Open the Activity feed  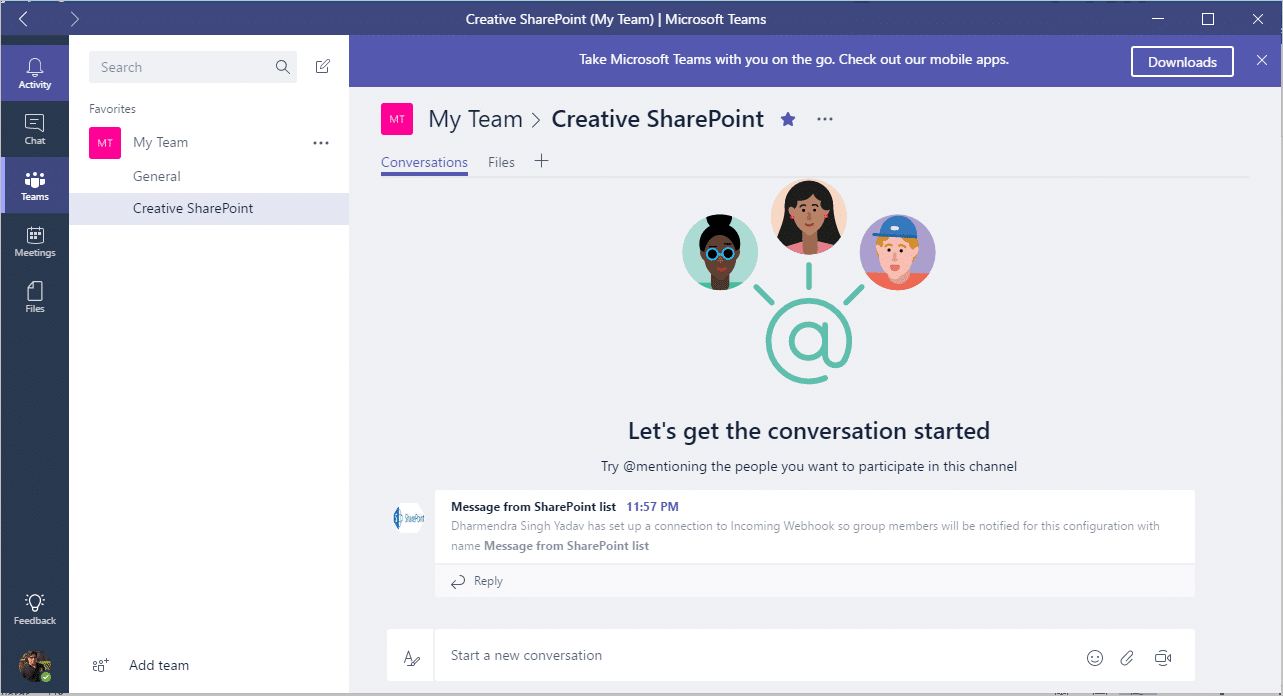point(35,73)
